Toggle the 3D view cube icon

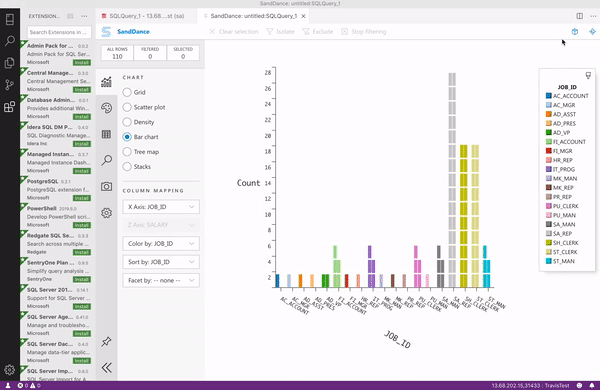pos(575,32)
